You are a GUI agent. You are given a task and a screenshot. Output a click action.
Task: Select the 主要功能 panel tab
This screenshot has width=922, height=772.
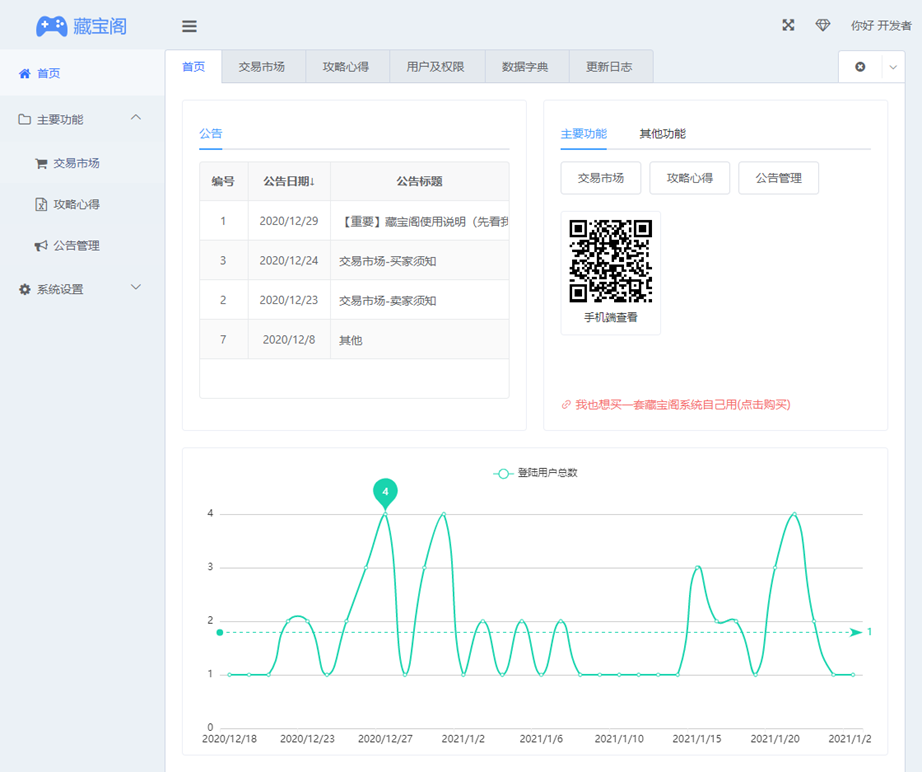click(x=583, y=134)
